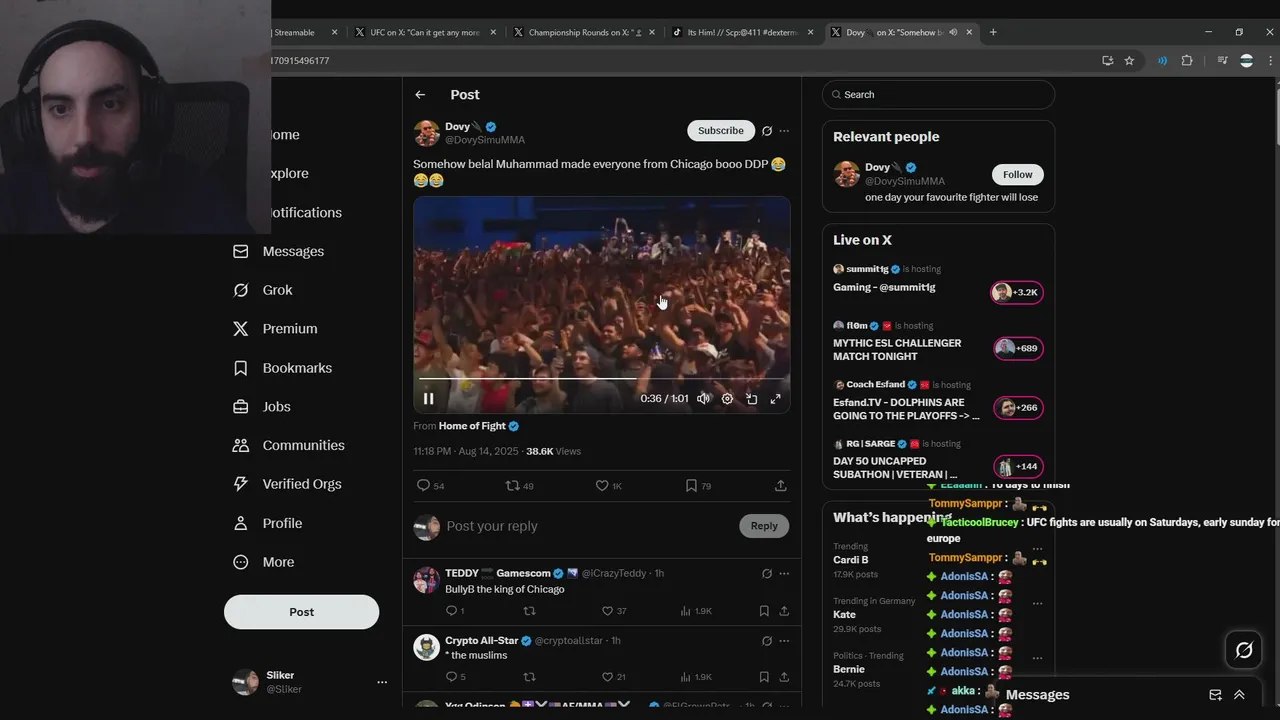
Task: Open Grok in the sidebar
Action: pos(263,290)
